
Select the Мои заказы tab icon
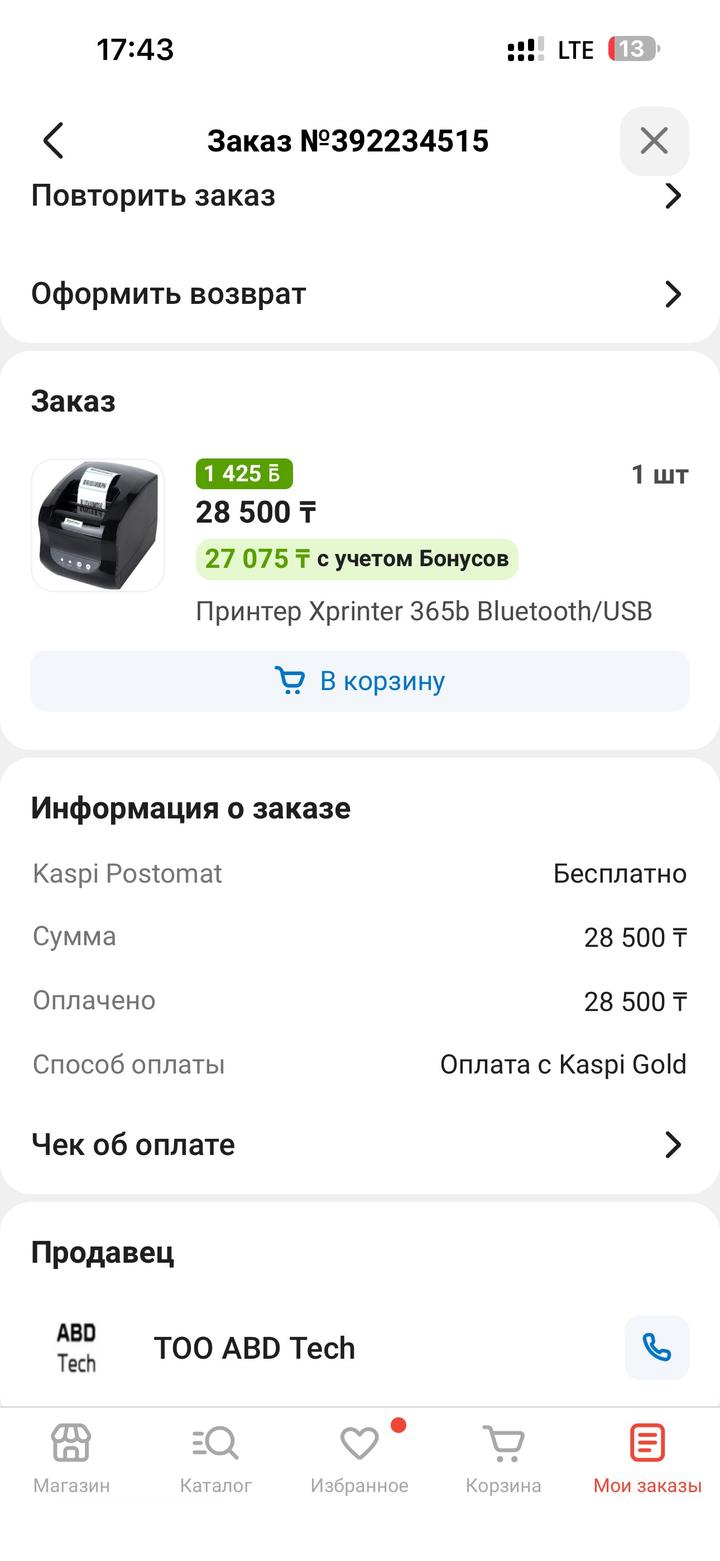(x=647, y=1443)
